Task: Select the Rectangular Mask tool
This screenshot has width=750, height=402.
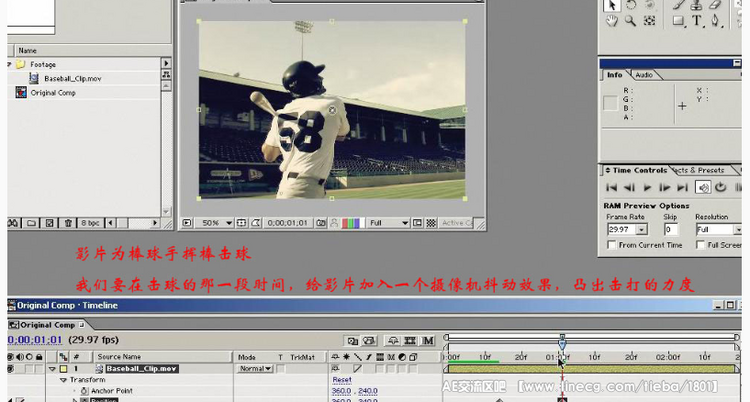Action: [678, 21]
